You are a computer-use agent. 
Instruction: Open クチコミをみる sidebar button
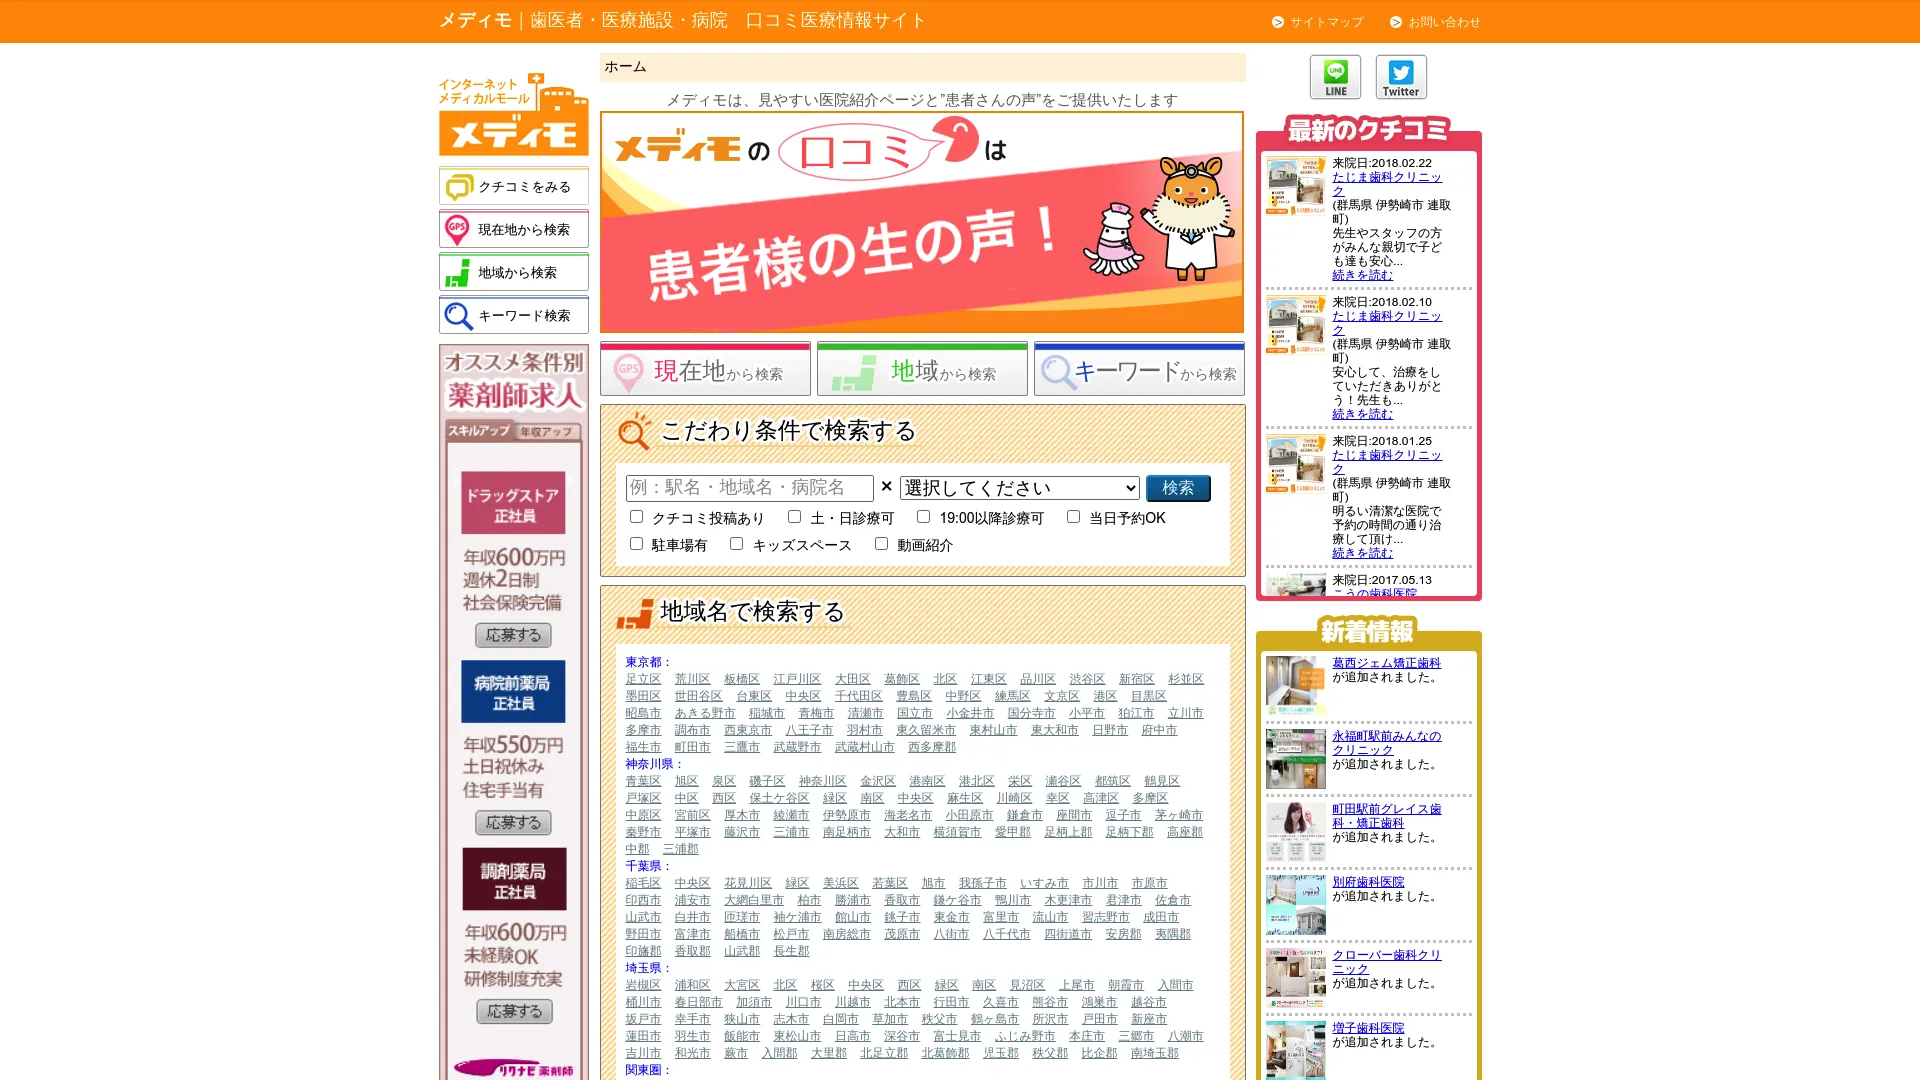tap(513, 187)
